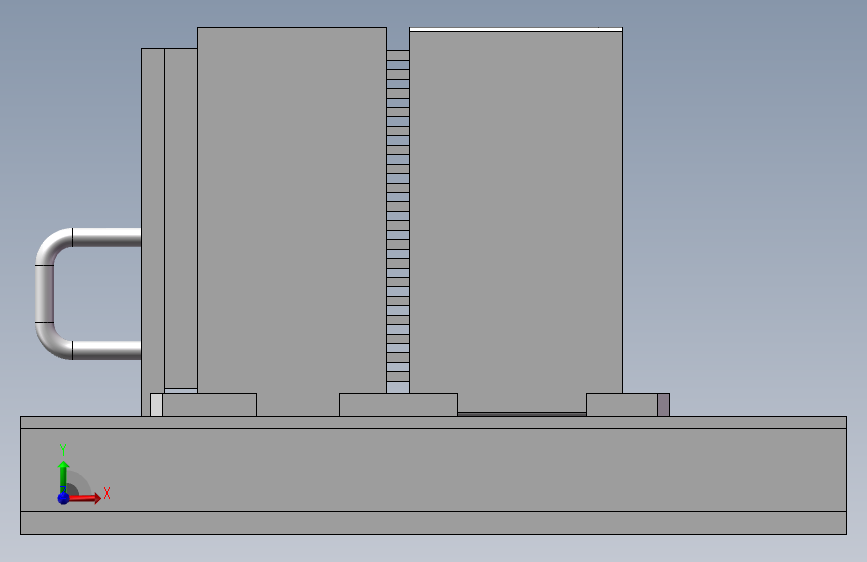
Task: Click the red X axis arrow of the triad
Action: point(84,498)
